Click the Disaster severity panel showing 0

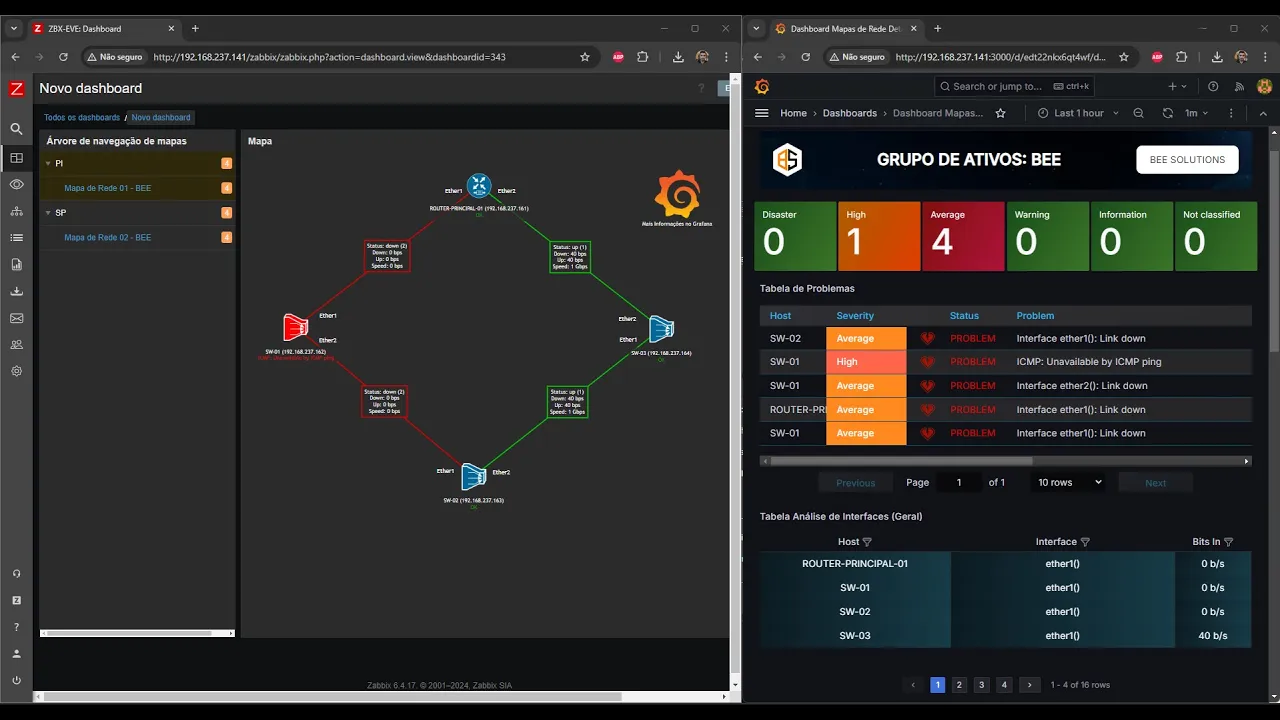click(x=795, y=236)
